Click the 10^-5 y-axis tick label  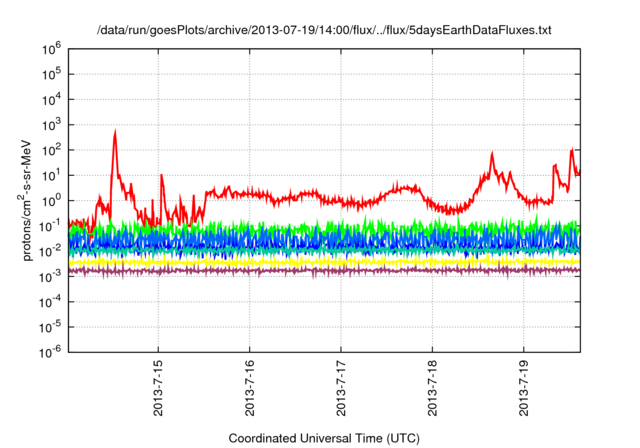pos(50,328)
